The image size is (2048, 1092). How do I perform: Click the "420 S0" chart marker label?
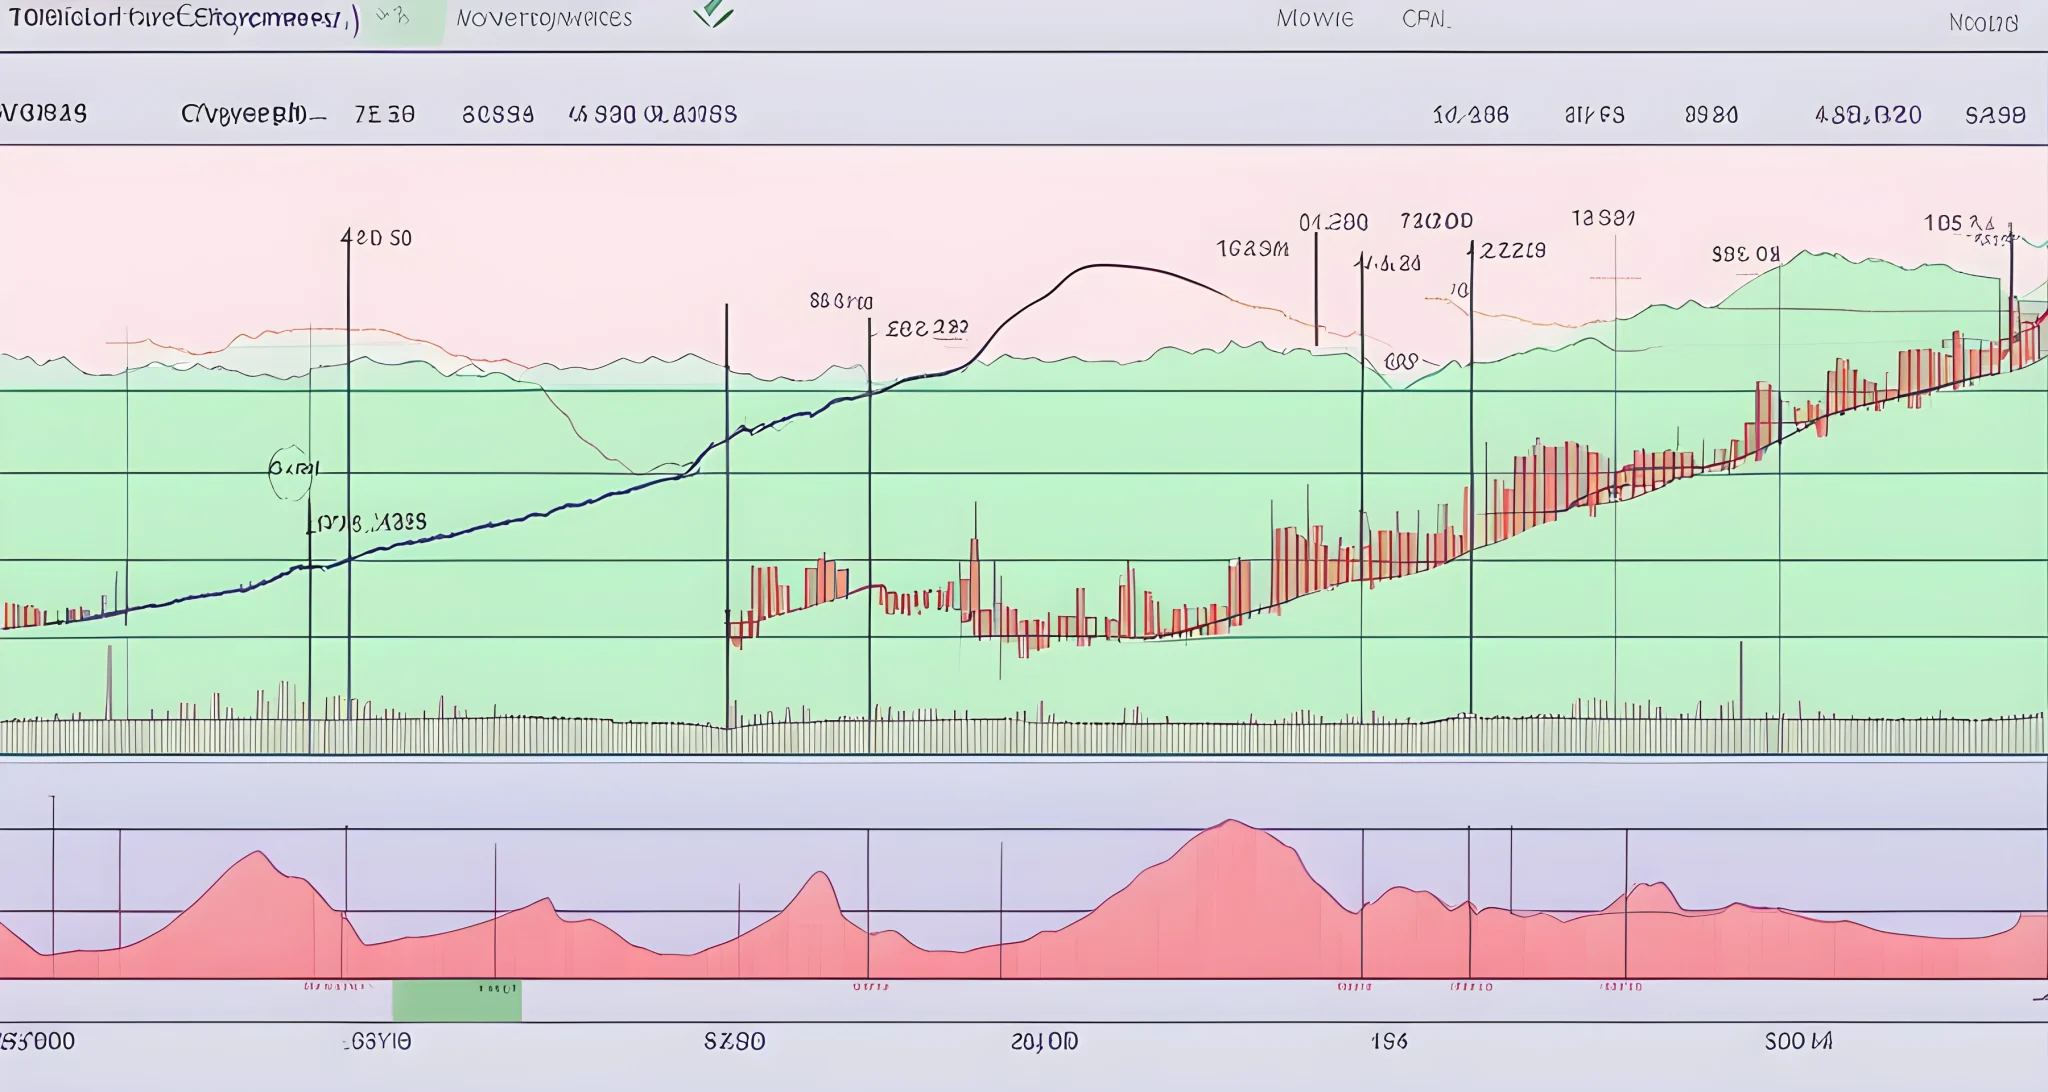pyautogui.click(x=376, y=238)
